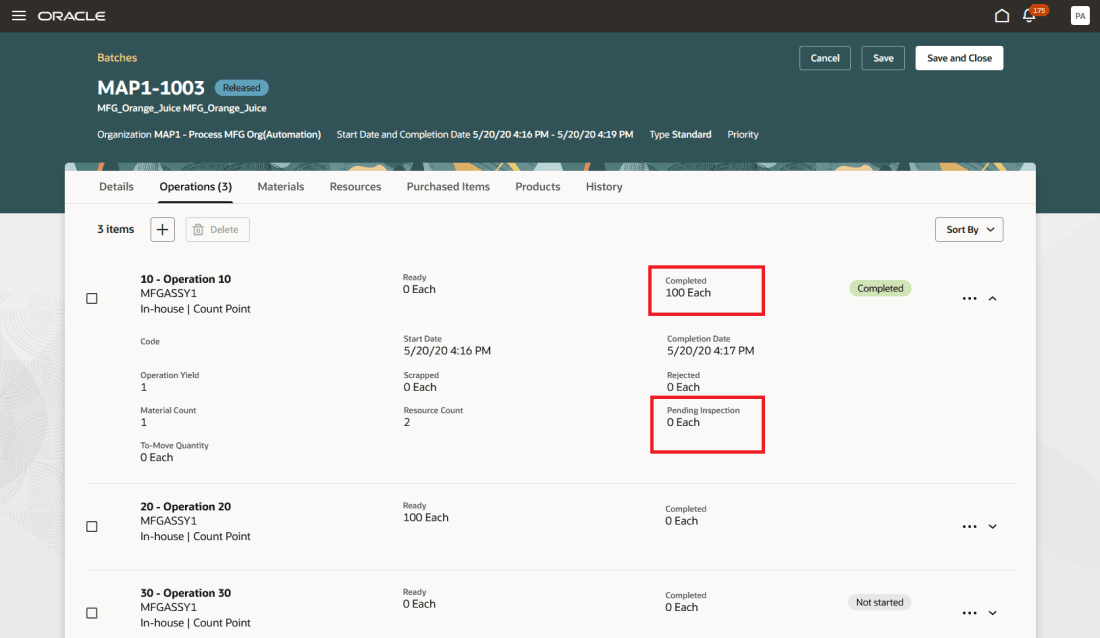Switch to the Products tab
Viewport: 1100px width, 638px height.
click(538, 187)
